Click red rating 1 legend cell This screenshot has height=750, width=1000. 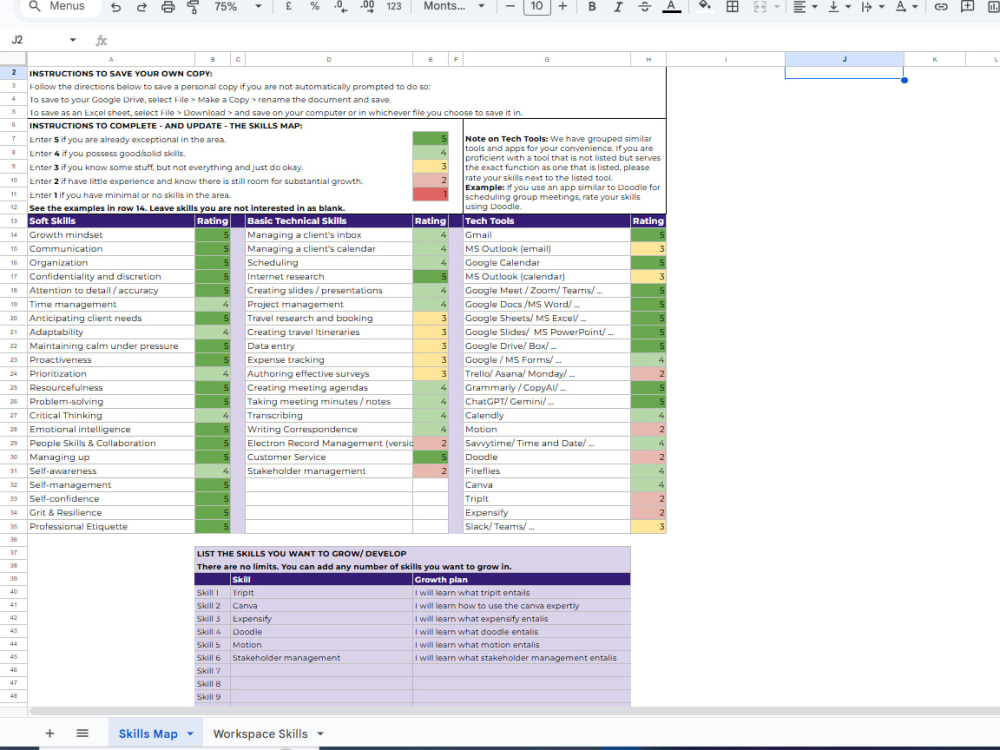coord(430,195)
